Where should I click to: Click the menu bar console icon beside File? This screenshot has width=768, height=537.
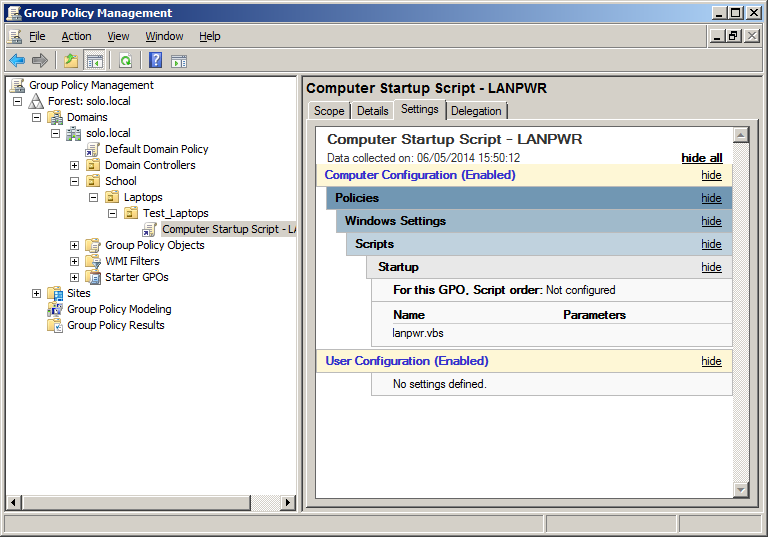(x=15, y=36)
